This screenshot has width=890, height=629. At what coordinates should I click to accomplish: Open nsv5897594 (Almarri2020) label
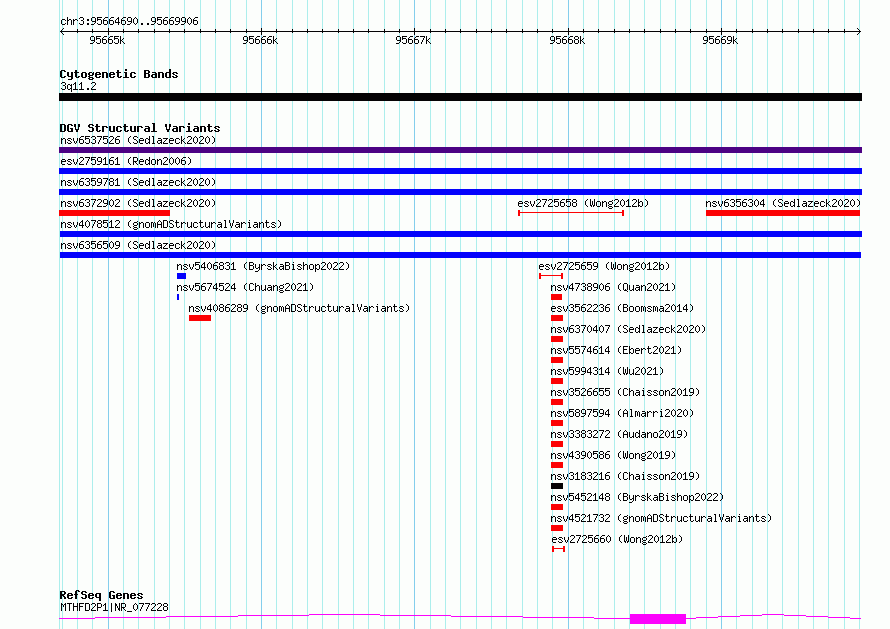coord(622,413)
